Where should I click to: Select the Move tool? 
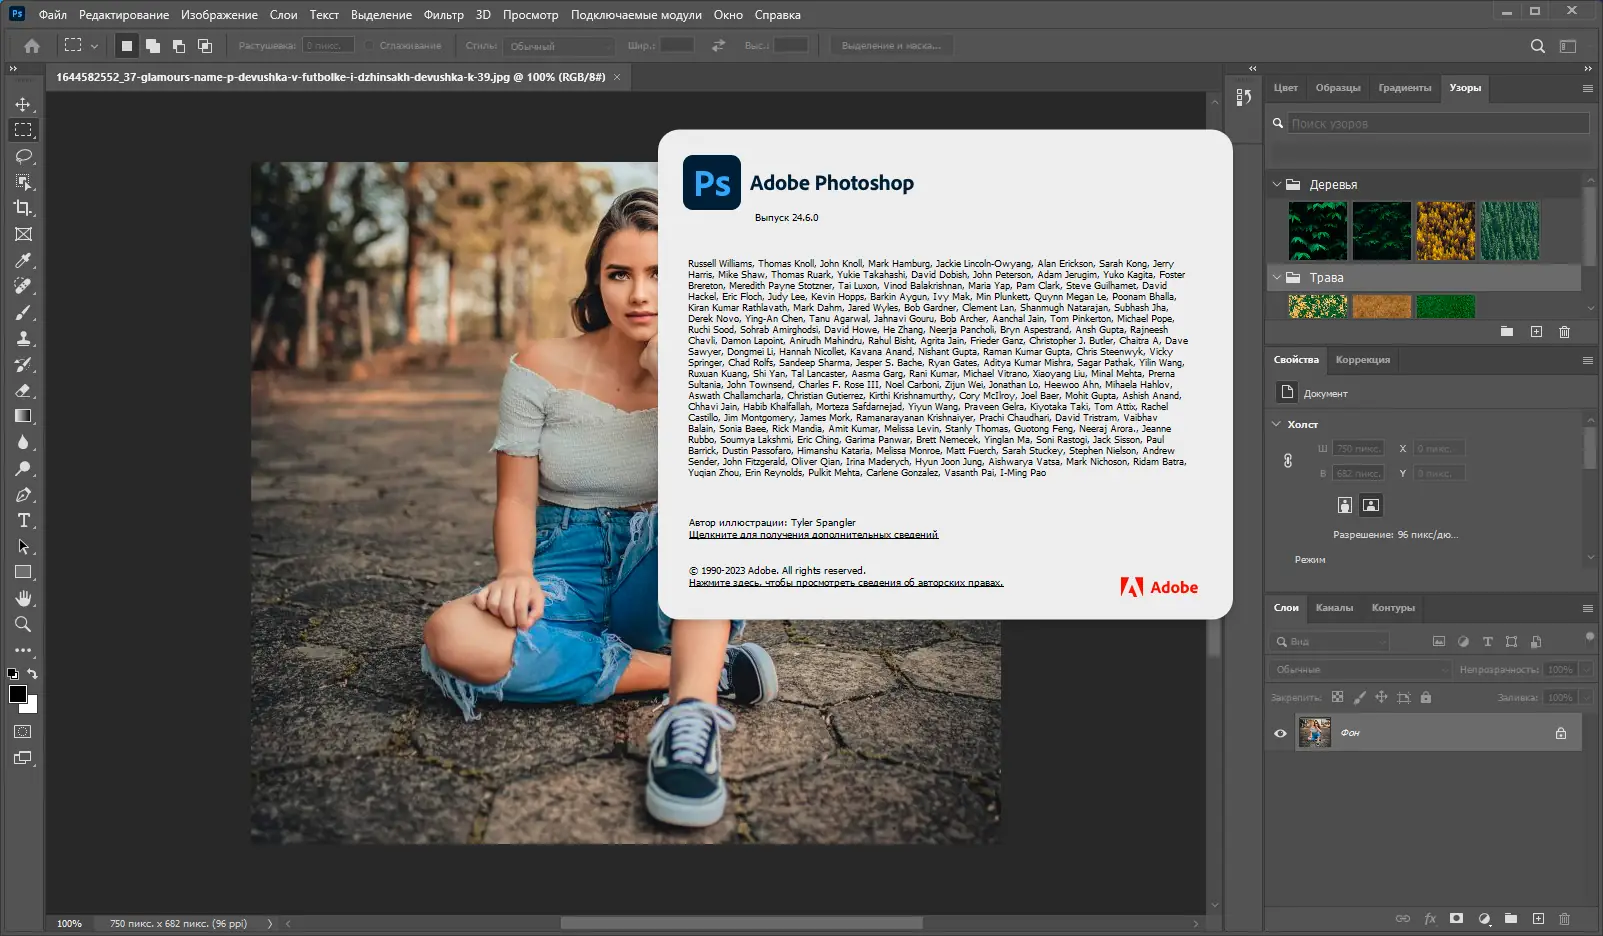pyautogui.click(x=23, y=104)
